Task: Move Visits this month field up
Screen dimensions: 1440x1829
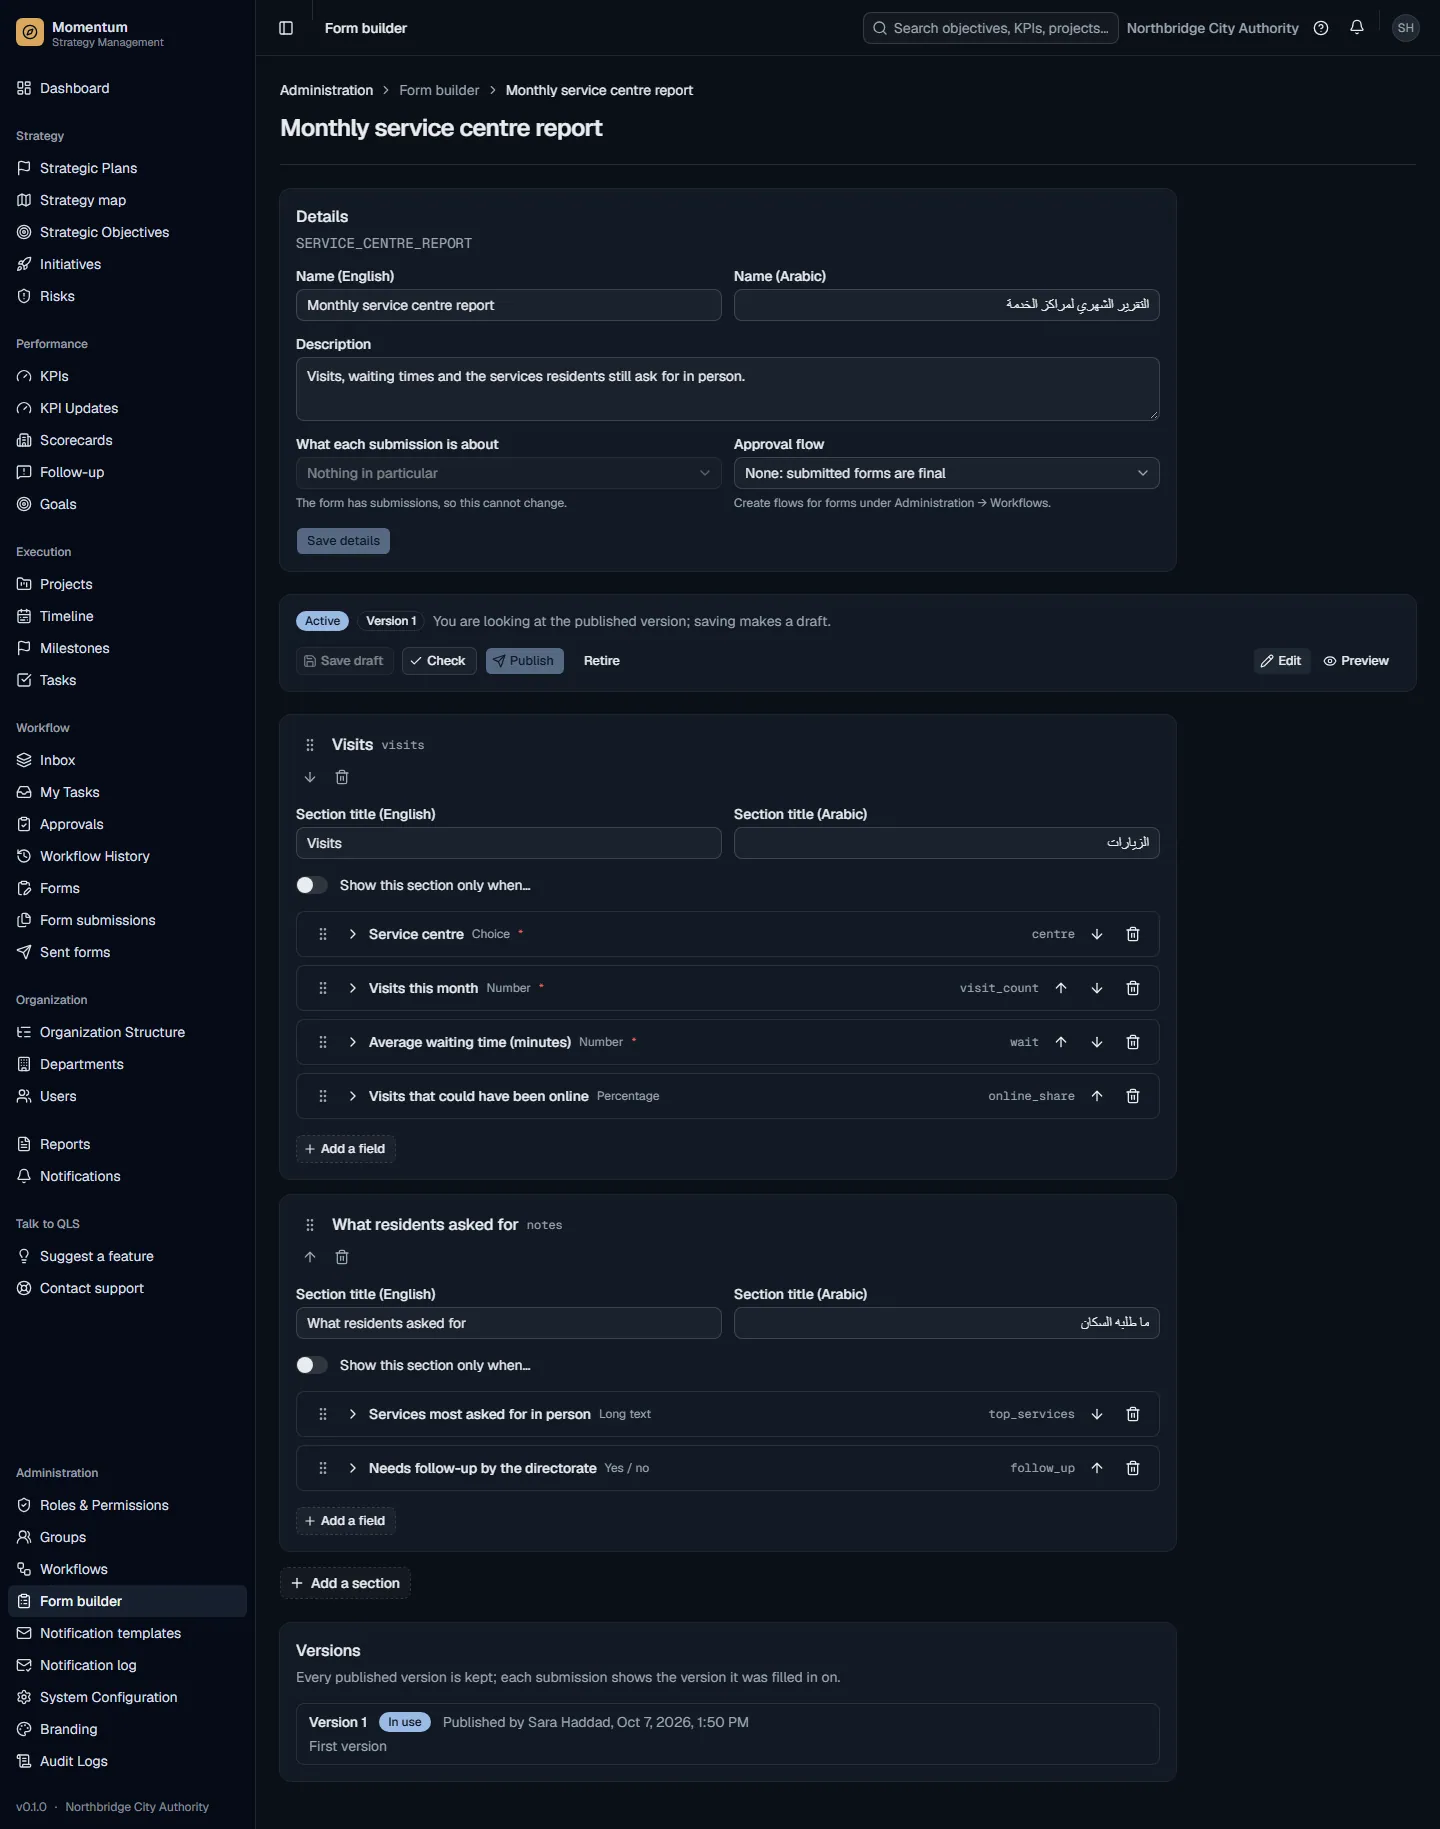Action: coord(1061,988)
